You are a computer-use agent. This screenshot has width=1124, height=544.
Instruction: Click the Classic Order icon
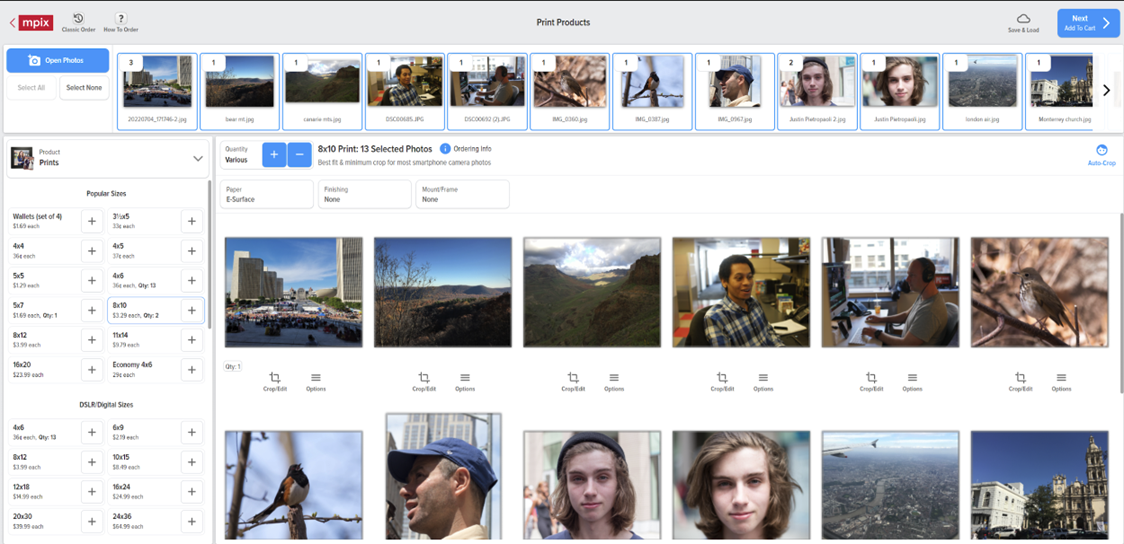tap(78, 19)
